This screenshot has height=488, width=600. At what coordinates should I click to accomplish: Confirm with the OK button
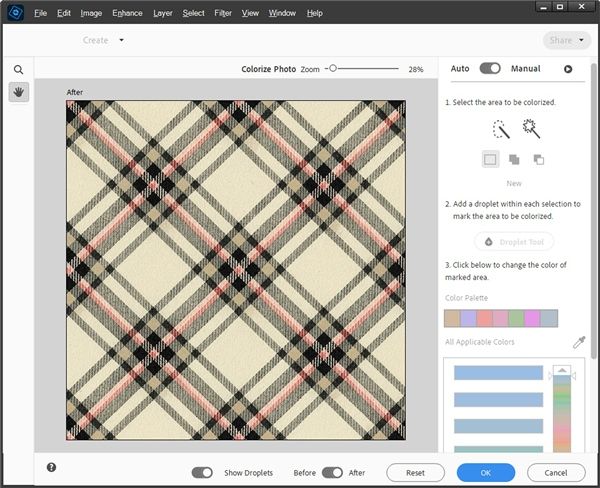click(486, 473)
